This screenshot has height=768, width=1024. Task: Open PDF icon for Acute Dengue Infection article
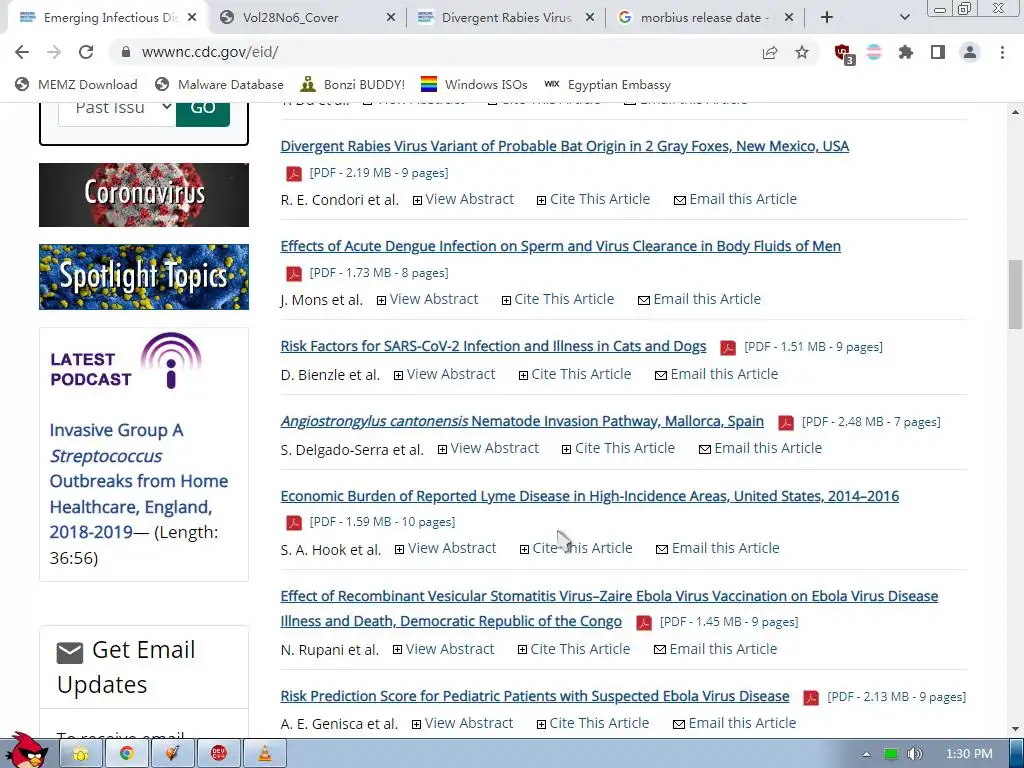tap(294, 274)
